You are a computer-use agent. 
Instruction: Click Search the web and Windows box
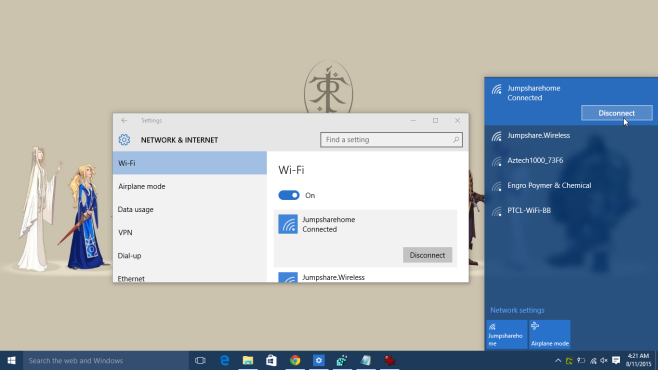click(106, 360)
